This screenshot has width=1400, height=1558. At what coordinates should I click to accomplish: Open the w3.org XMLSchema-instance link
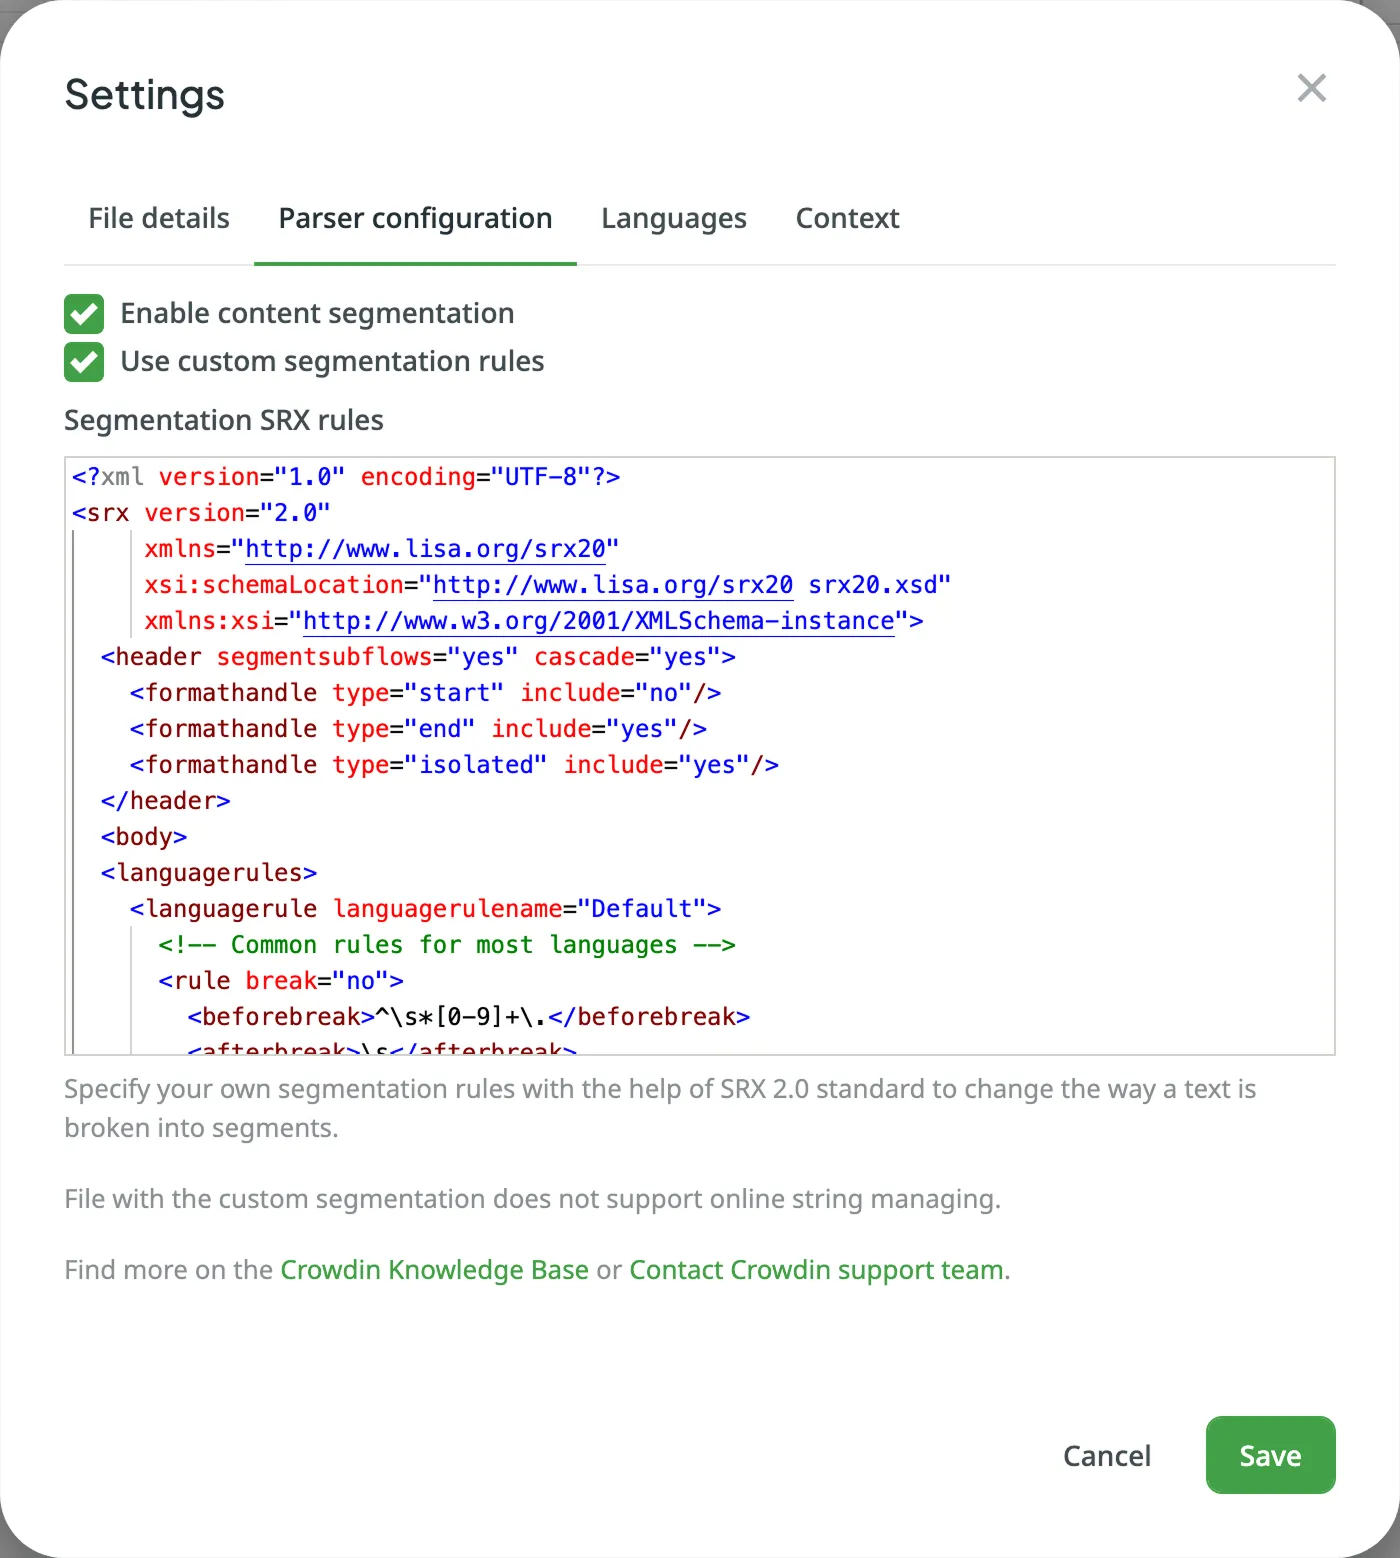597,620
